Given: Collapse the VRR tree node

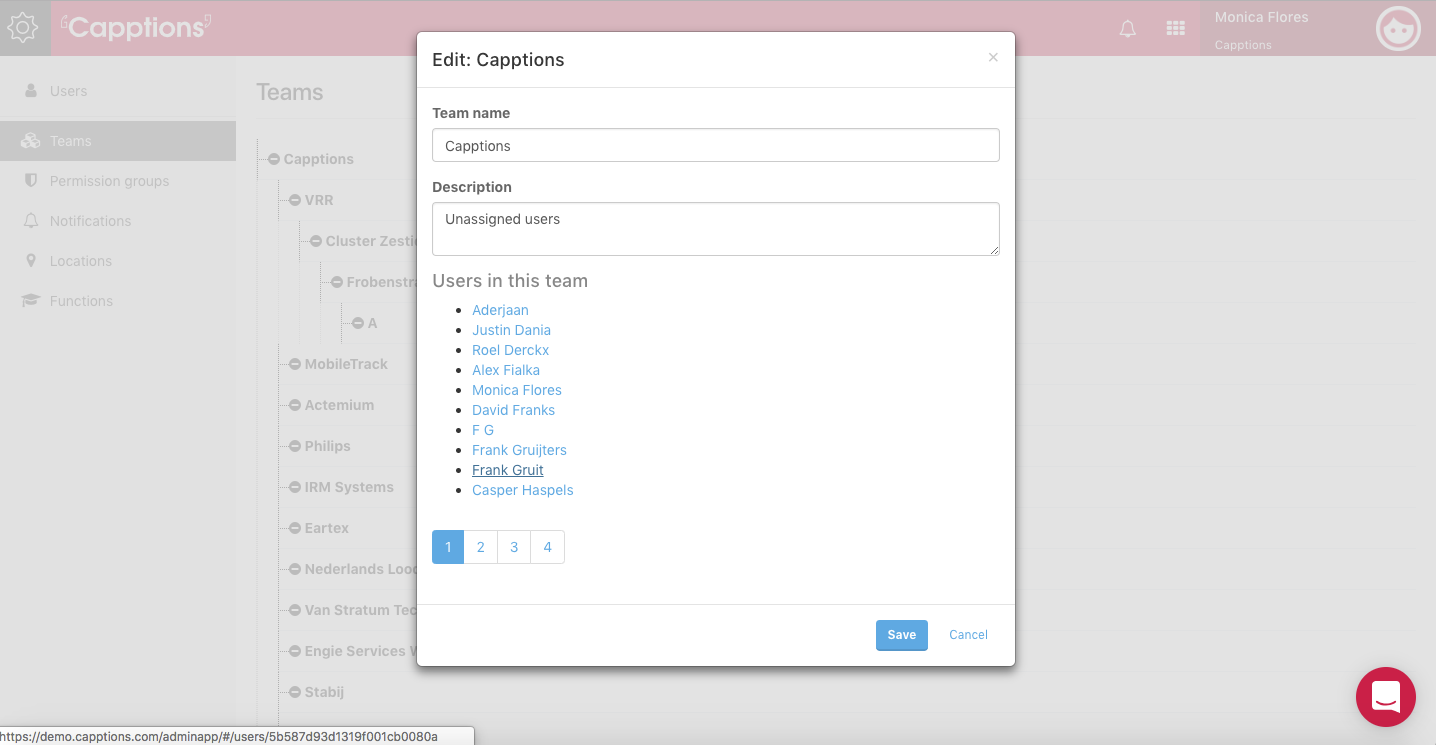Looking at the screenshot, I should pyautogui.click(x=295, y=200).
